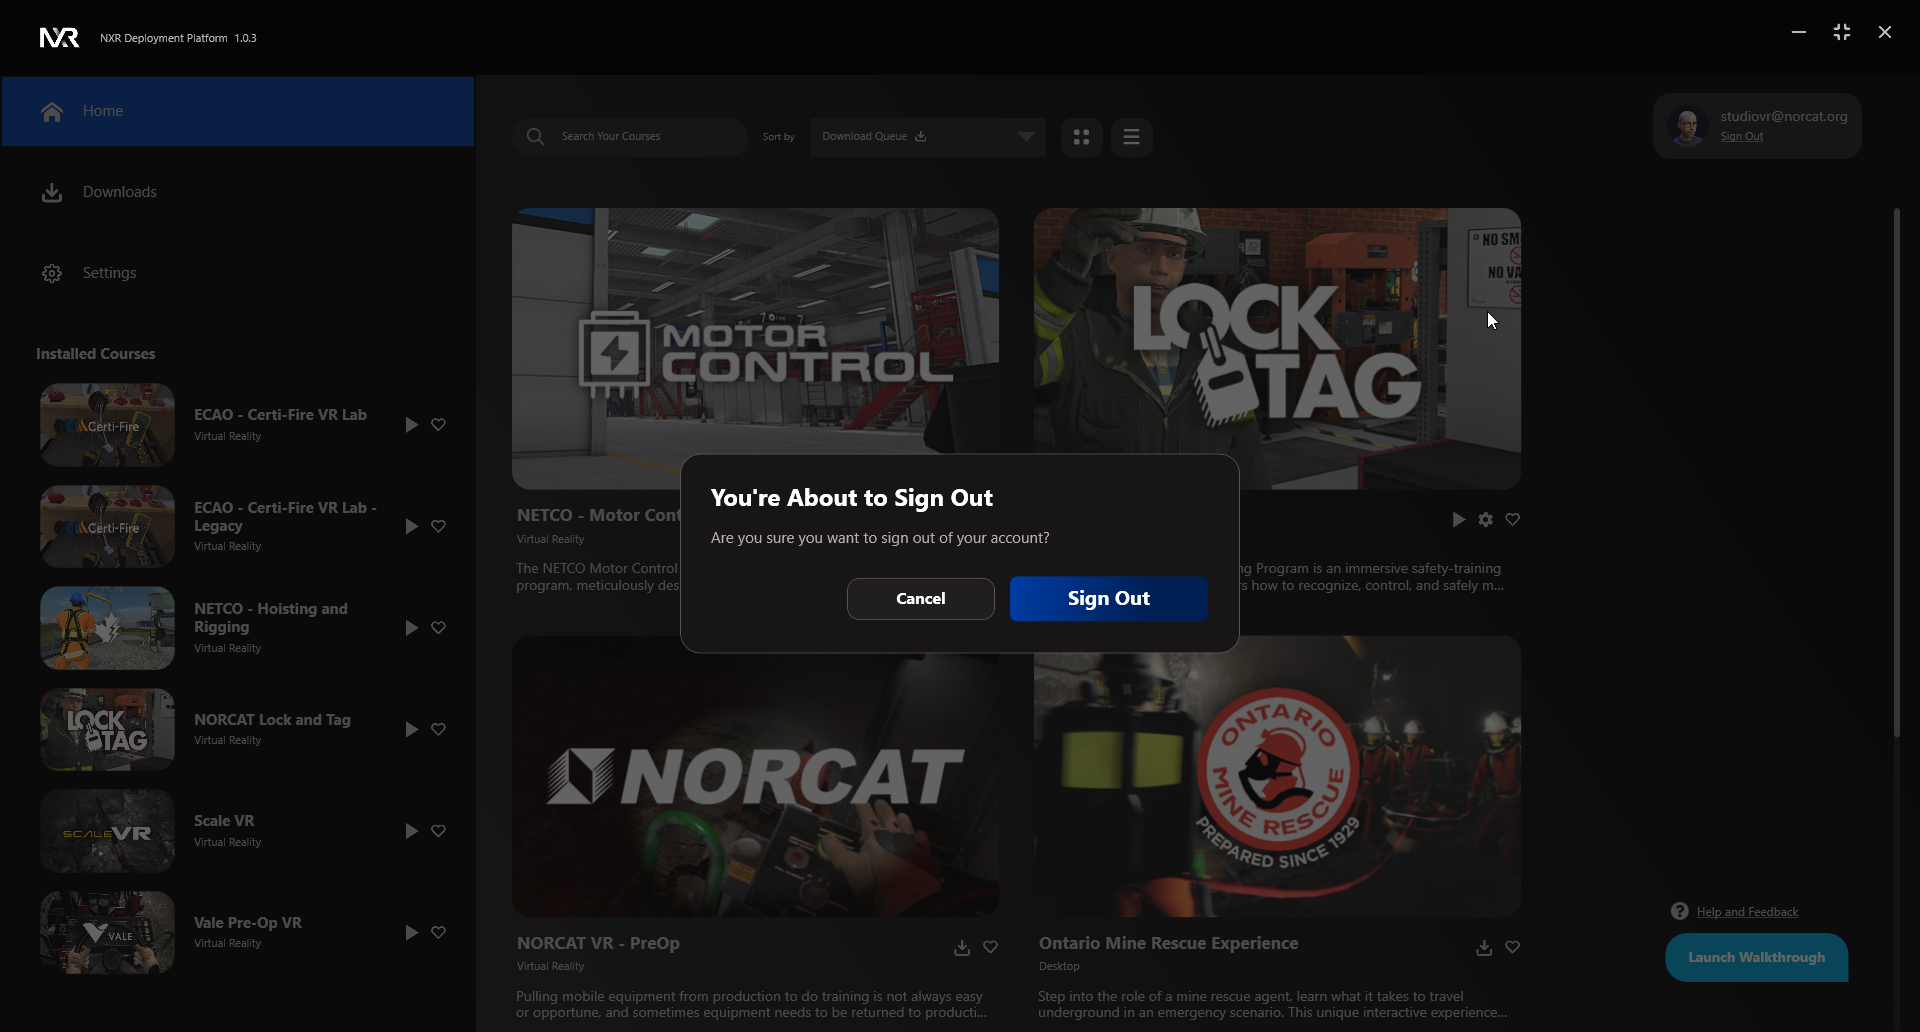1920x1032 pixels.
Task: Download Ontario Mine Rescue Experience
Action: click(x=1484, y=947)
